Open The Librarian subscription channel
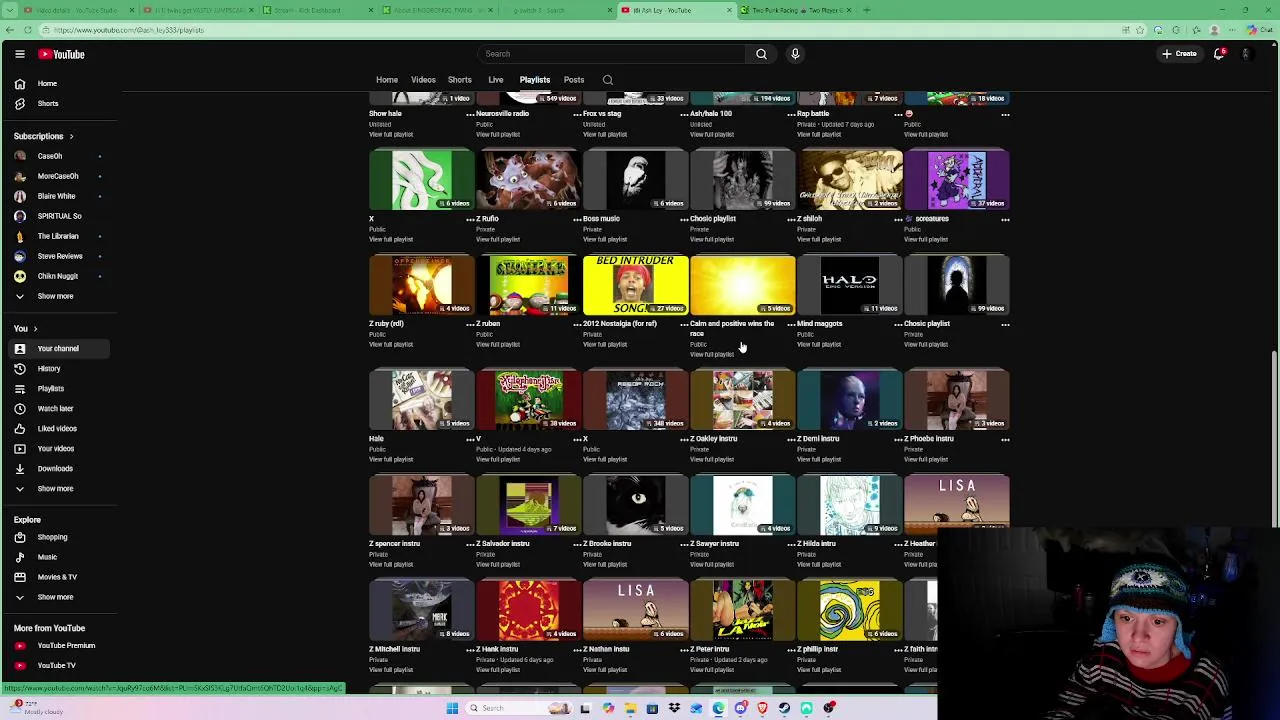1280x720 pixels. point(57,236)
